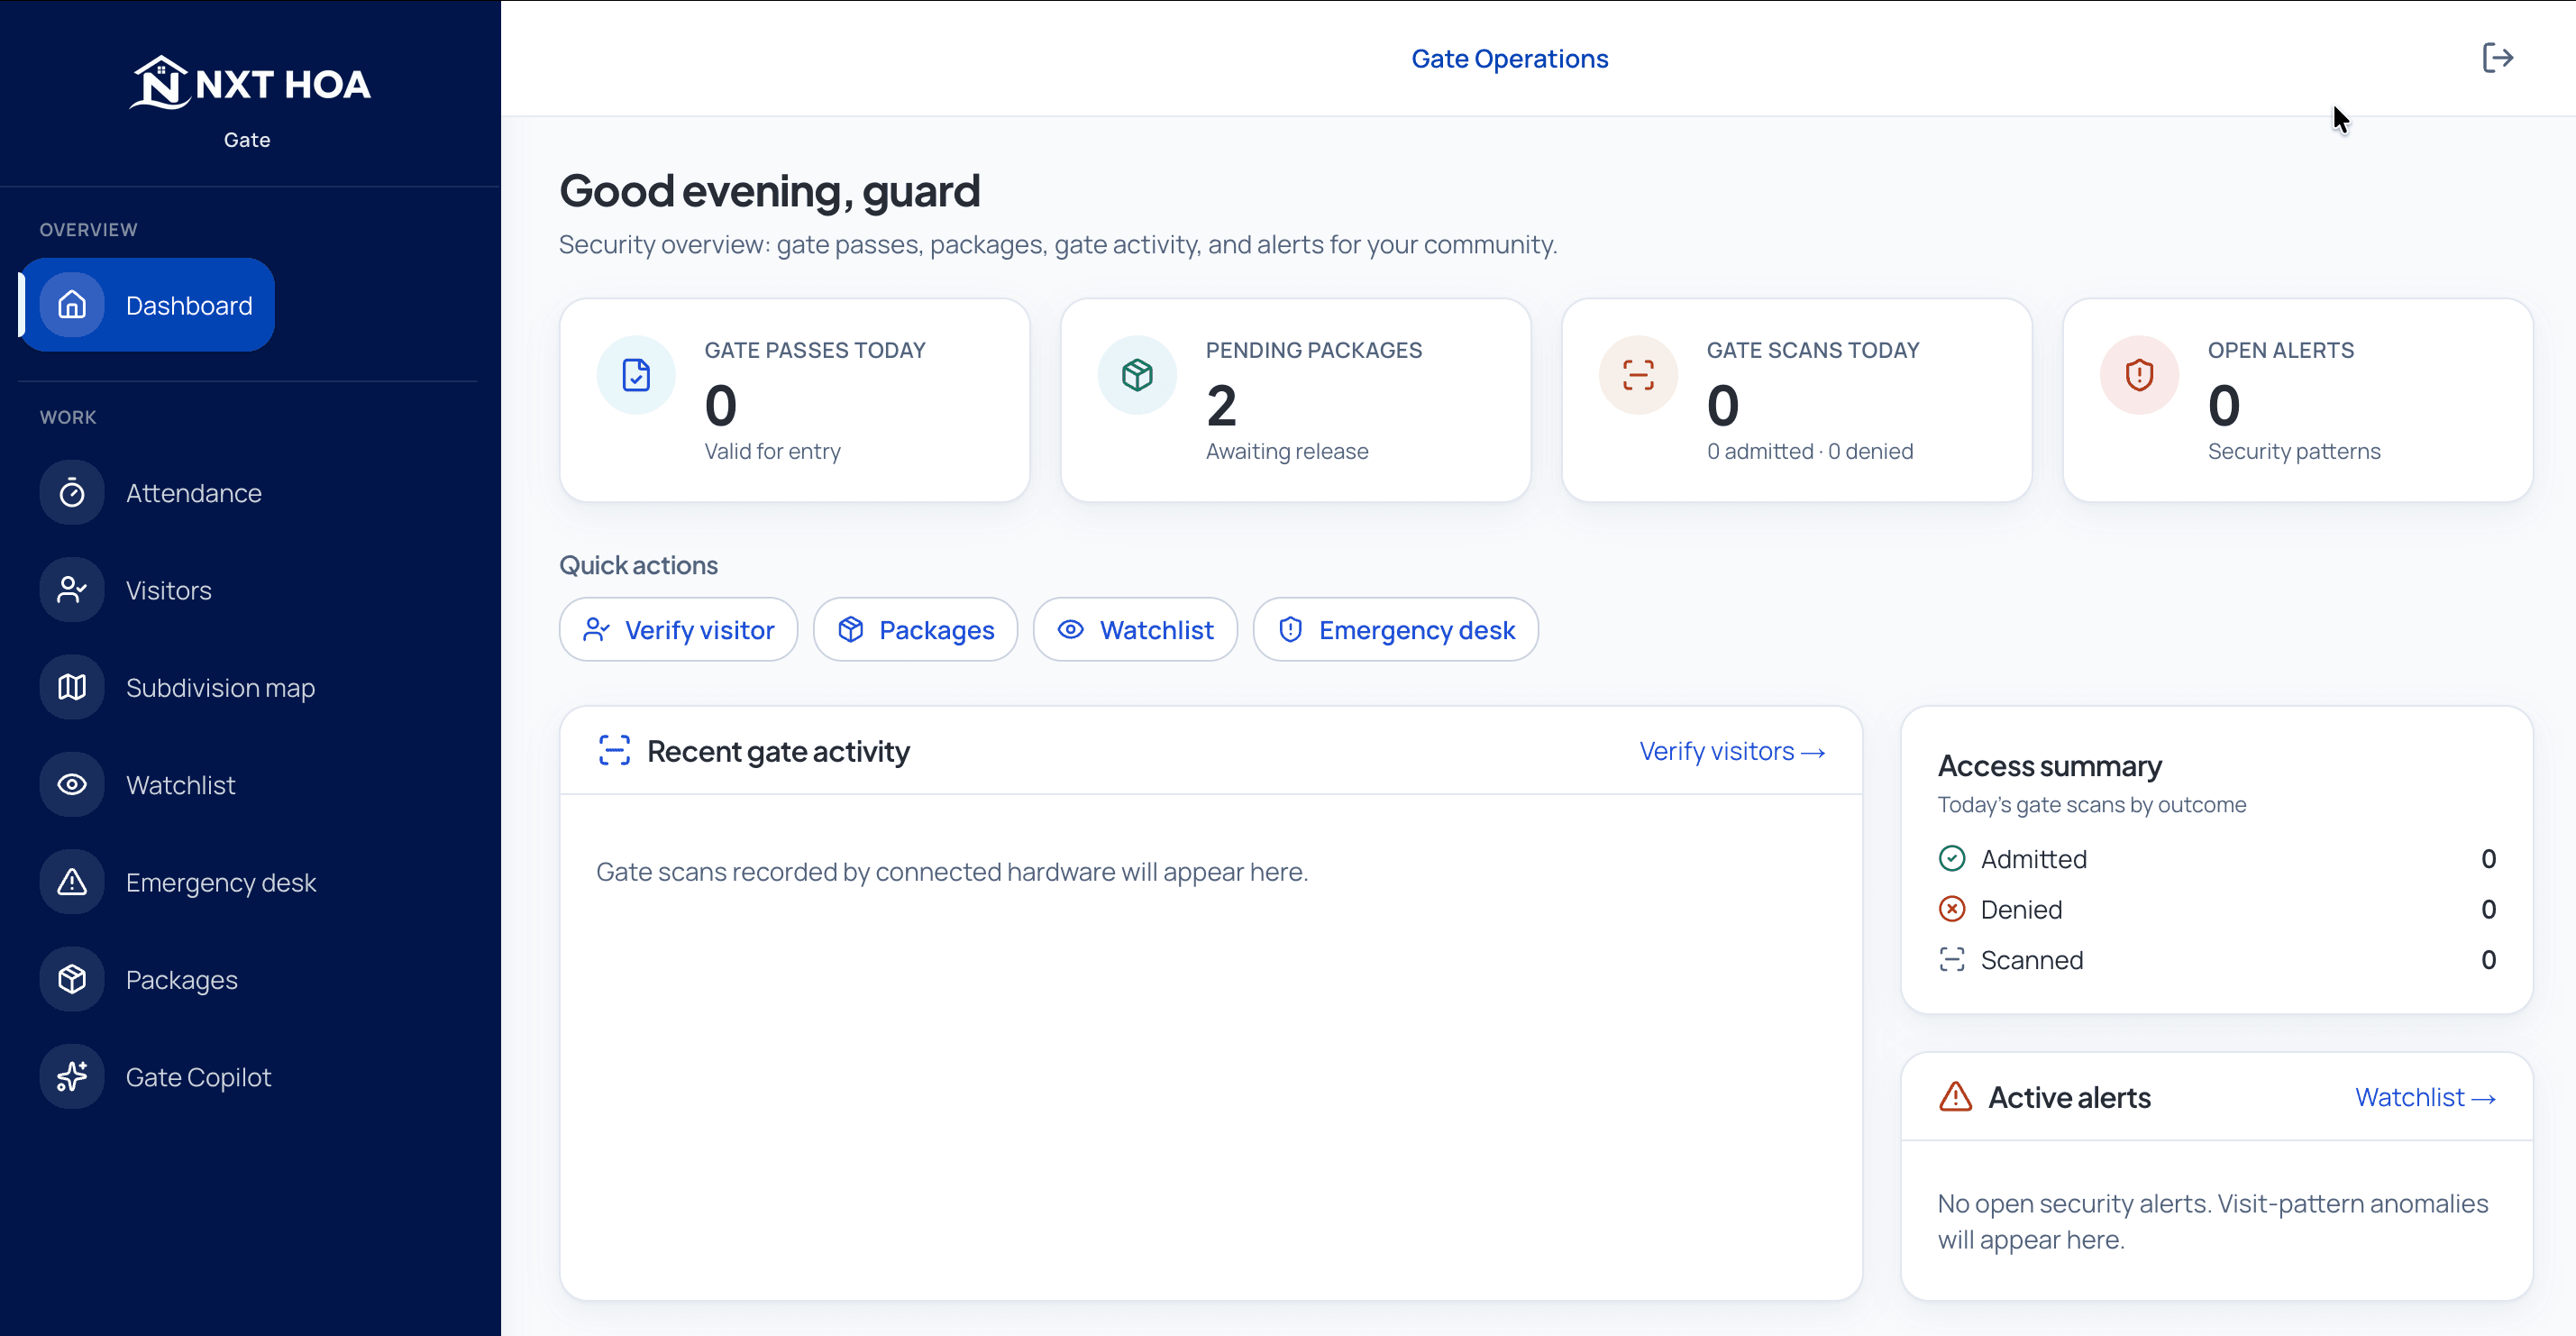Click the Pending Packages box icon

[x=1137, y=375]
